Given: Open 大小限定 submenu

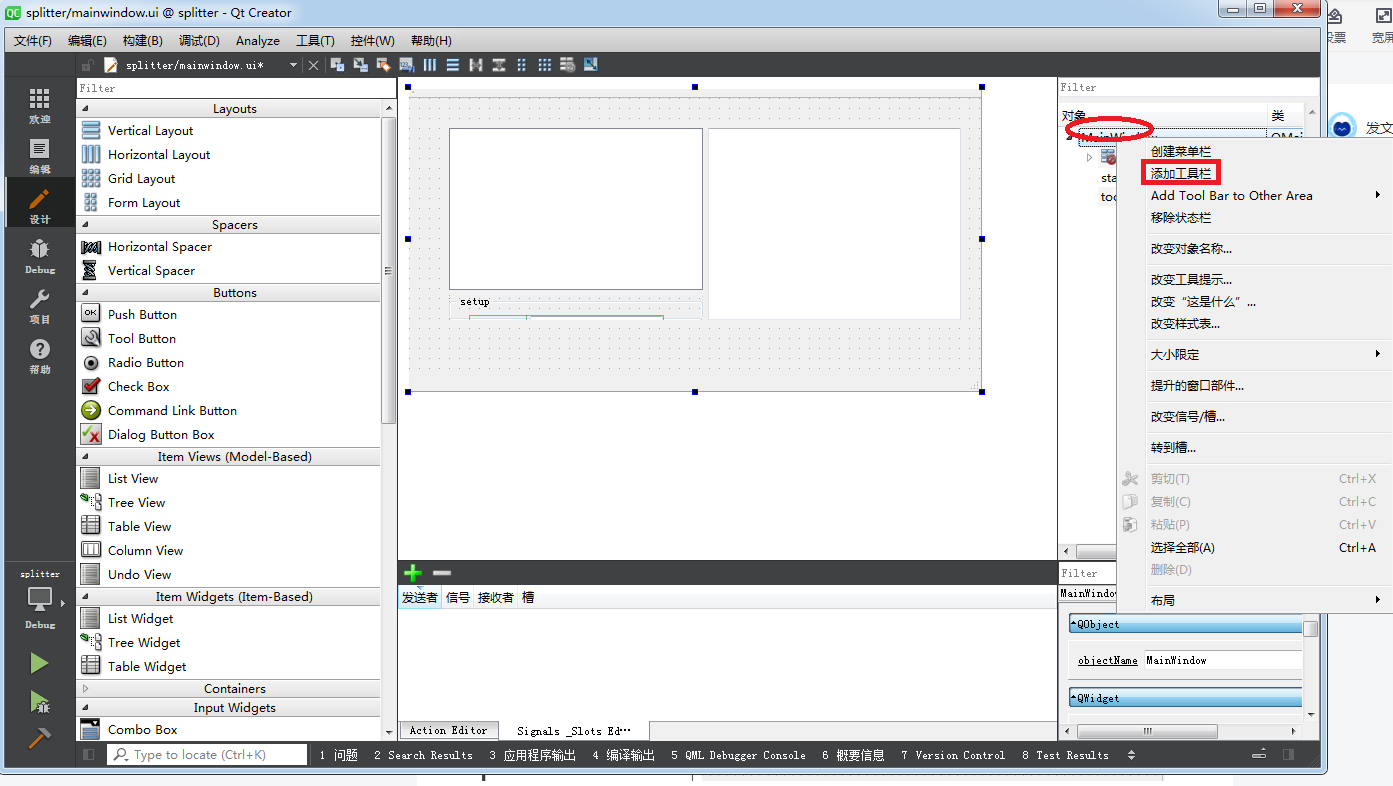Looking at the screenshot, I should pyautogui.click(x=1254, y=355).
